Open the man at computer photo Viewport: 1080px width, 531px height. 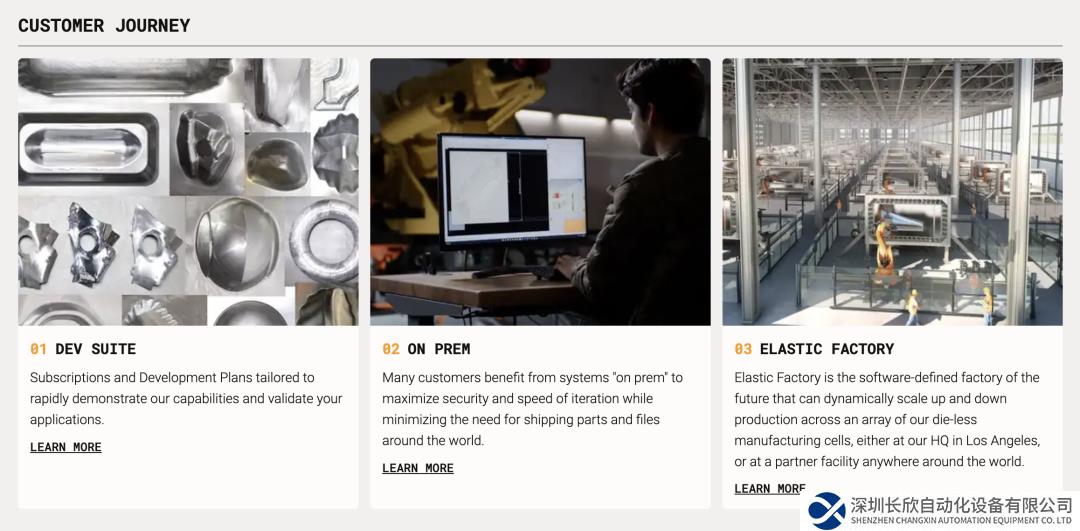pos(540,191)
